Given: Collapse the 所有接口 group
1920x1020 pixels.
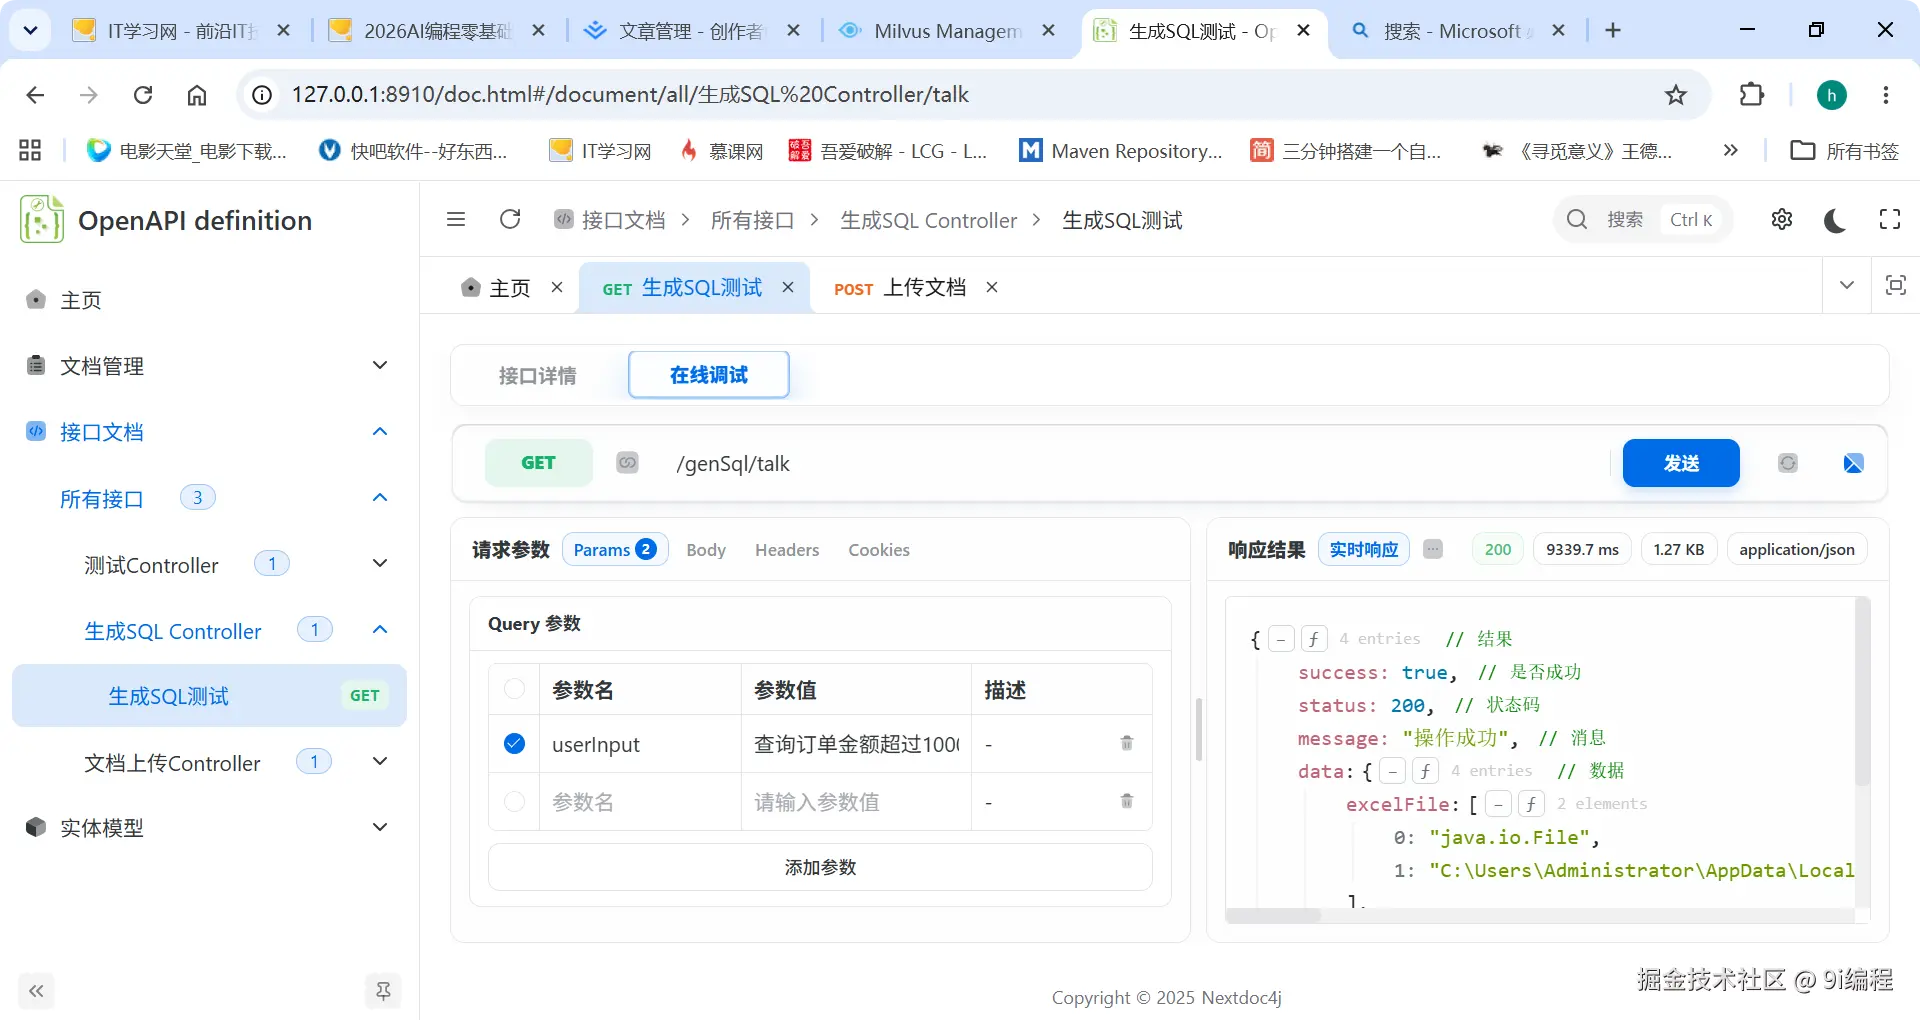Looking at the screenshot, I should coord(380,498).
